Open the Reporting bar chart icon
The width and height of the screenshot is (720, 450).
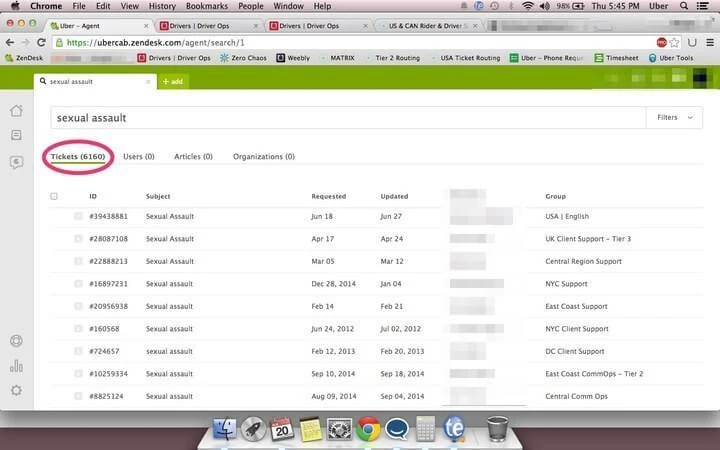[16, 365]
